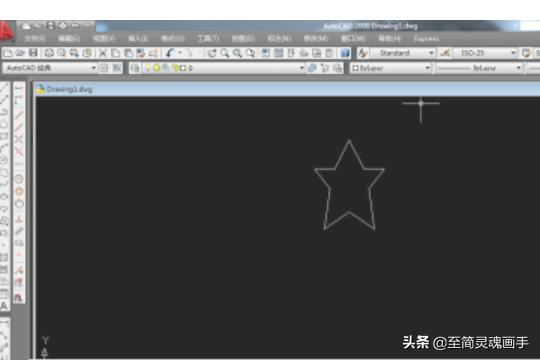This screenshot has height=360, width=540.
Task: Select the Multiline Text A tool
Action: (x=4, y=306)
